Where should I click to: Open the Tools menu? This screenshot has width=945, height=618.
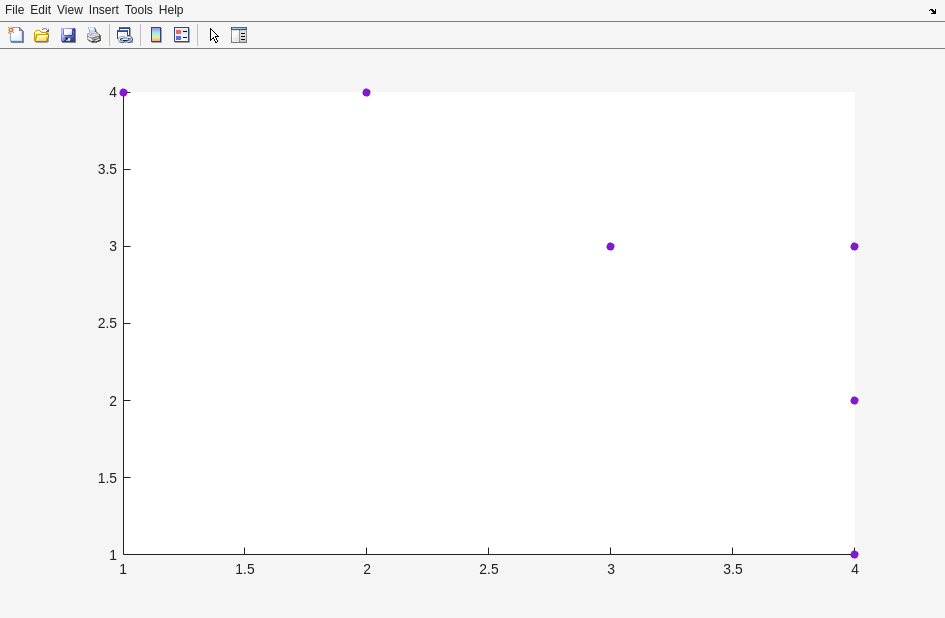pos(138,10)
